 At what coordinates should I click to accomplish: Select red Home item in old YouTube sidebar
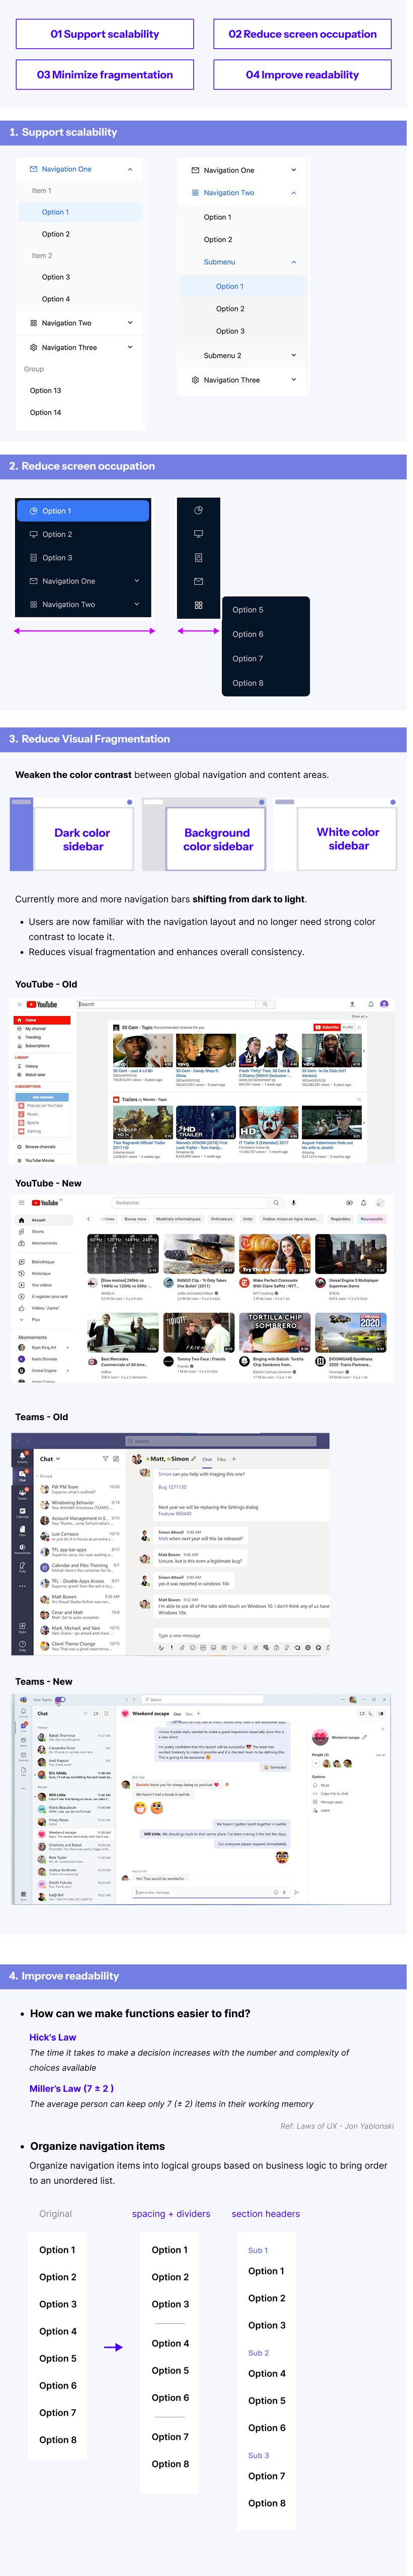tap(42, 1020)
